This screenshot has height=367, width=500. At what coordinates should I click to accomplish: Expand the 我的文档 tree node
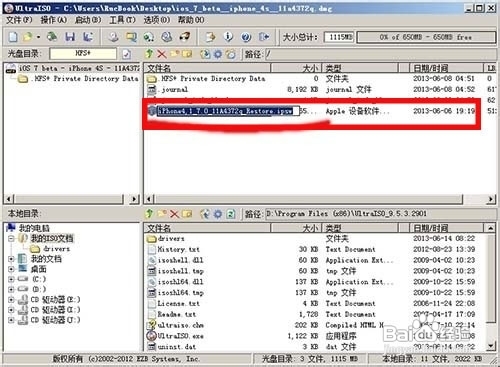coord(11,259)
